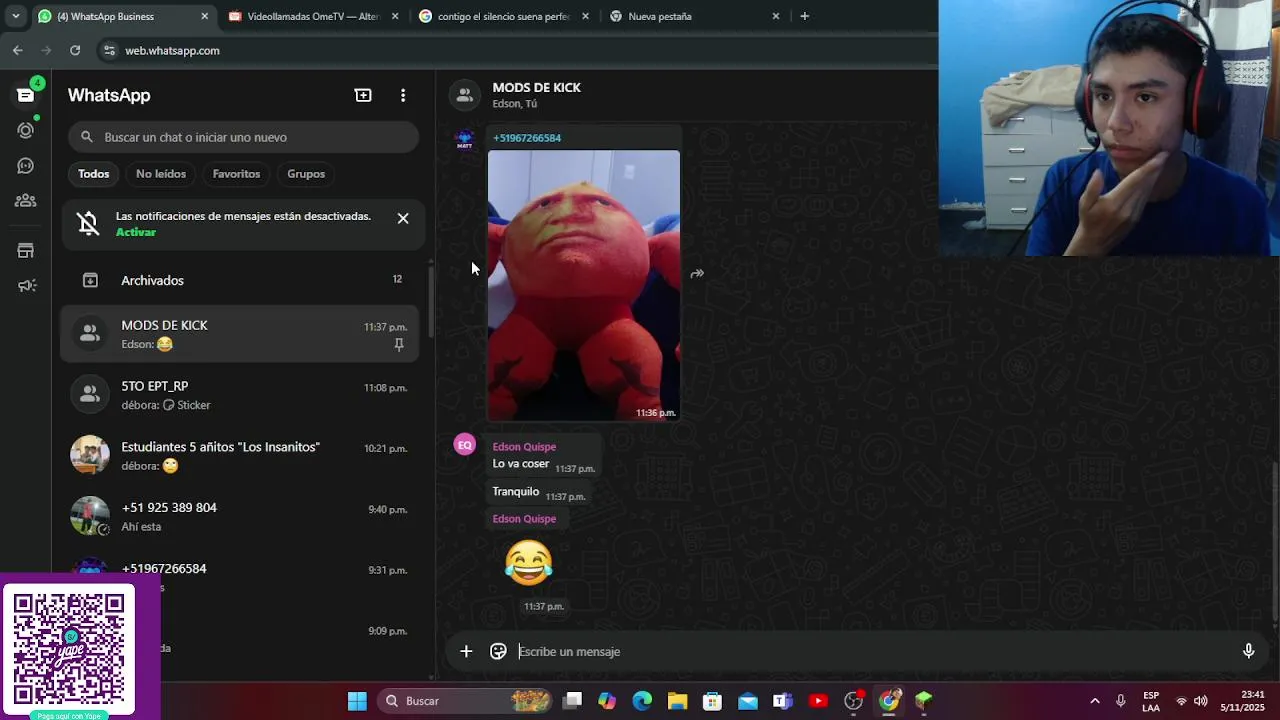This screenshot has width=1280, height=720.
Task: Open group info from MODS DE KICK header
Action: [x=536, y=95]
